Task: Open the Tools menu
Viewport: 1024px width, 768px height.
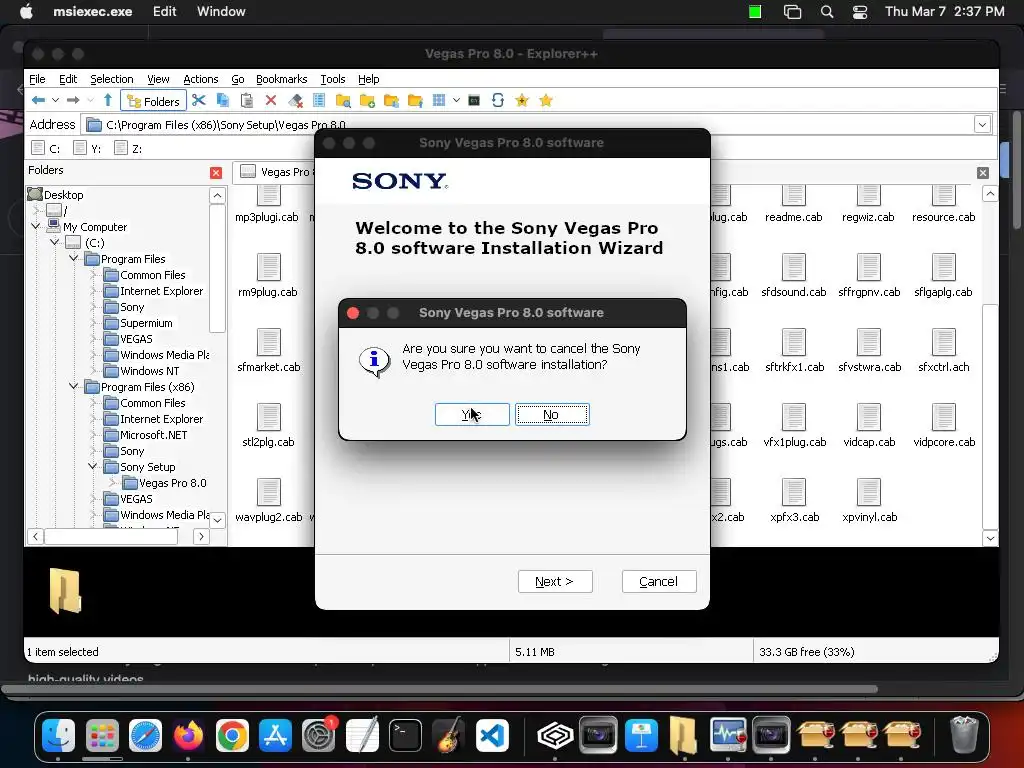Action: (x=332, y=79)
